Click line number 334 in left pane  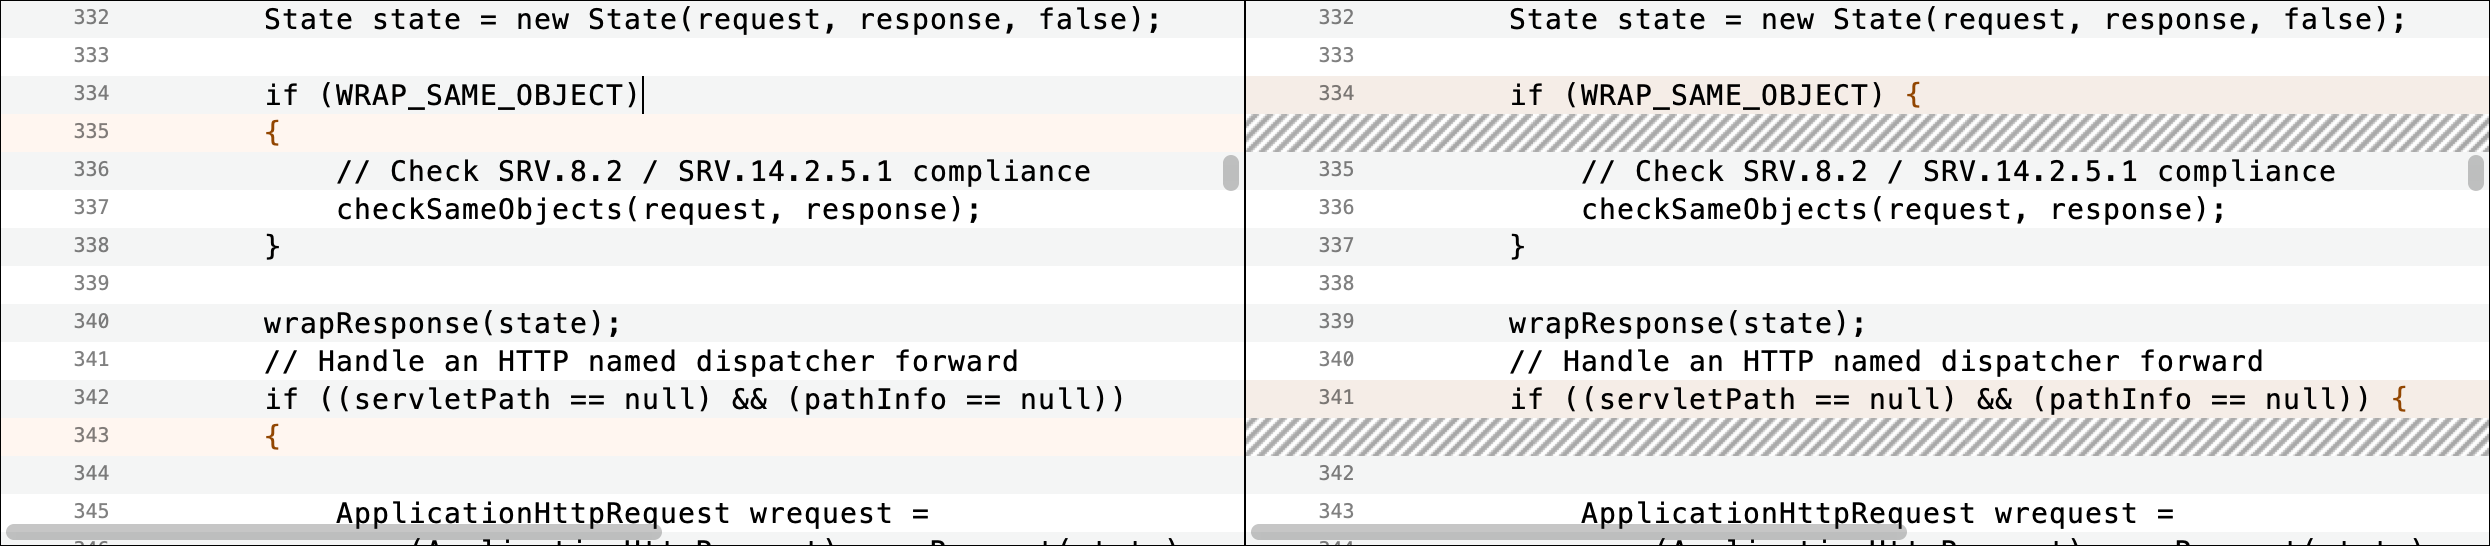pos(91,94)
